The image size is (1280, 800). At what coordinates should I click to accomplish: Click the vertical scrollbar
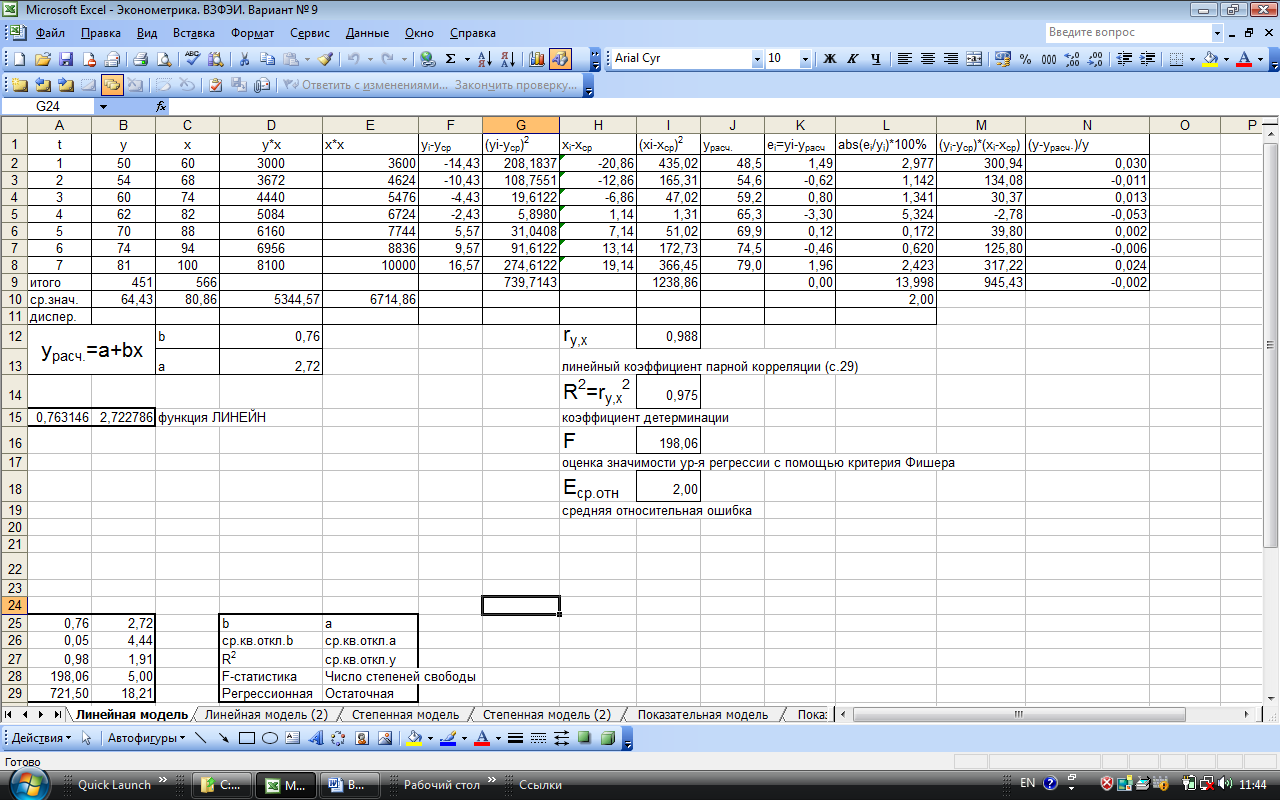[1271, 410]
